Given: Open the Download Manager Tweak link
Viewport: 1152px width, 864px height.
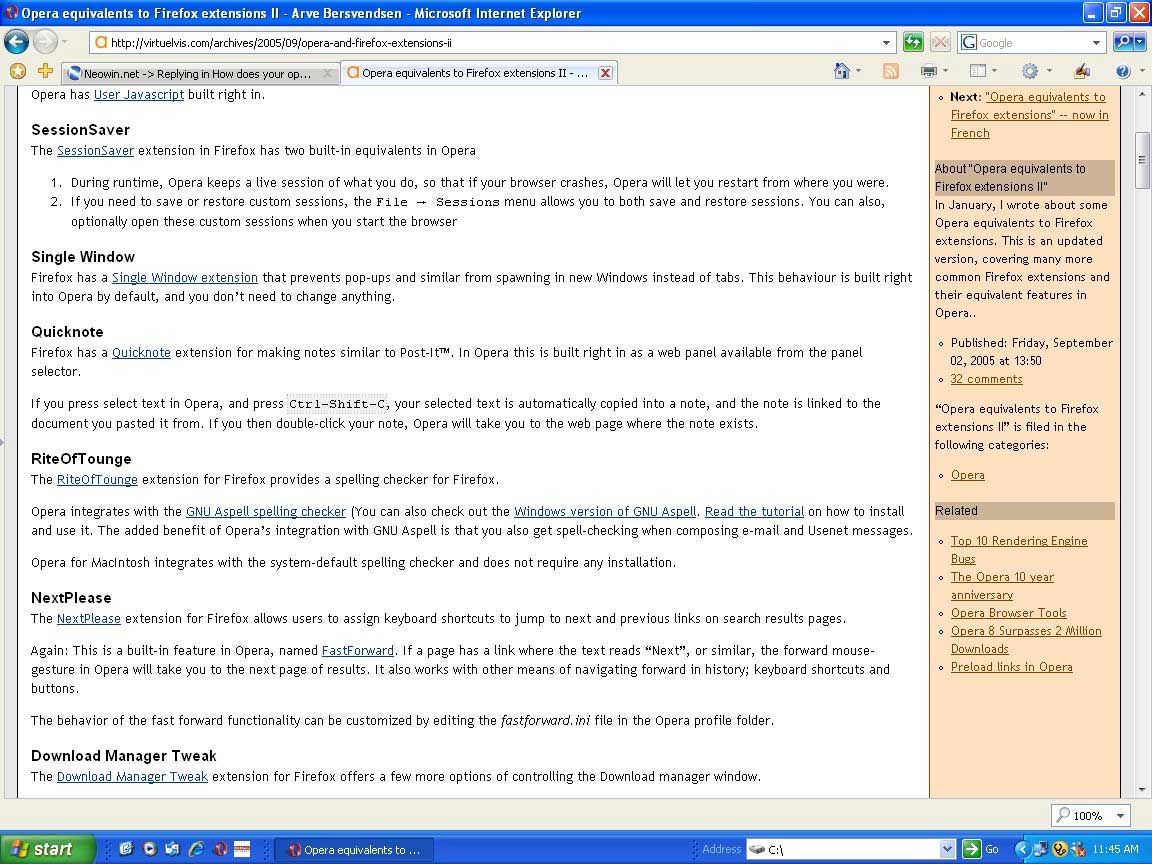Looking at the screenshot, I should [132, 776].
